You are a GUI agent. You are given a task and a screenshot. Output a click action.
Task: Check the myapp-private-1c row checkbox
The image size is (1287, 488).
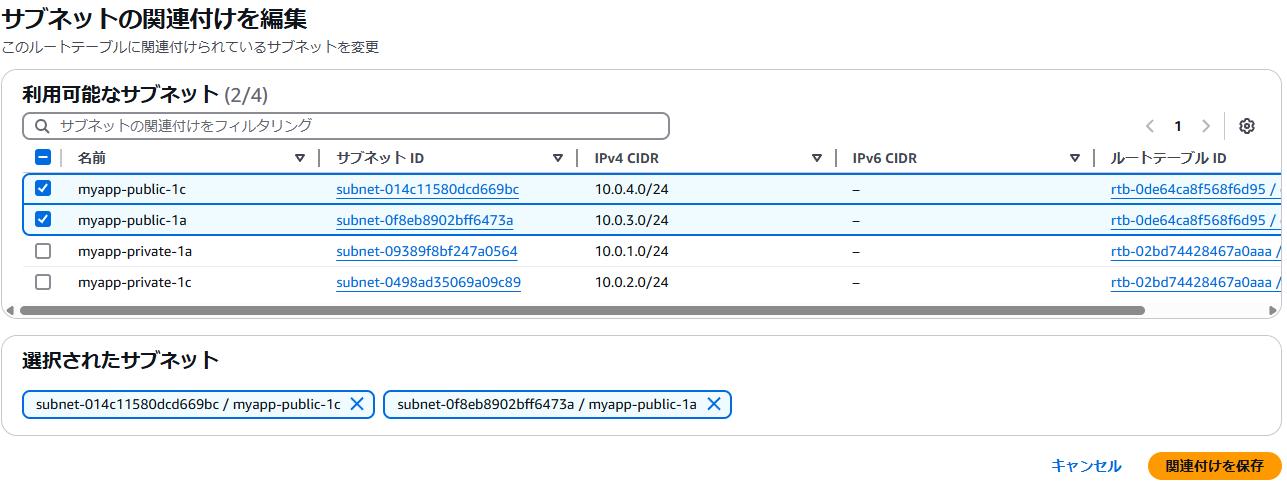[43, 282]
